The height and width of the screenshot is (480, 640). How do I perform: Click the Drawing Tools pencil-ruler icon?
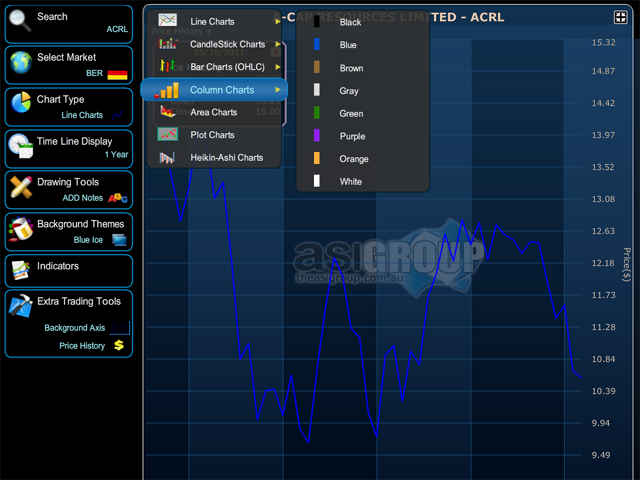21,187
